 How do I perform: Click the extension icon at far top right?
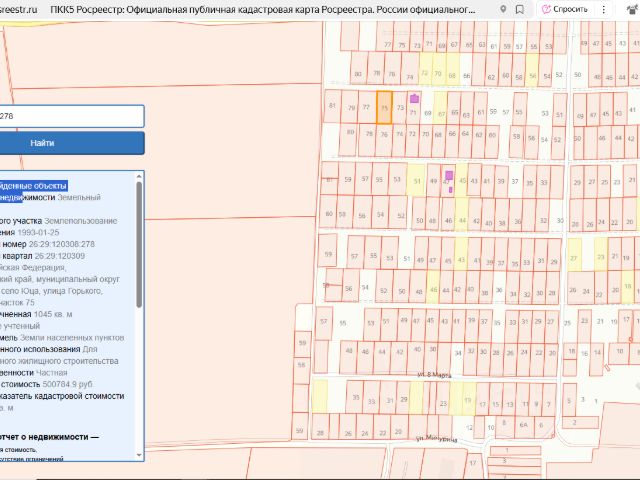[633, 9]
